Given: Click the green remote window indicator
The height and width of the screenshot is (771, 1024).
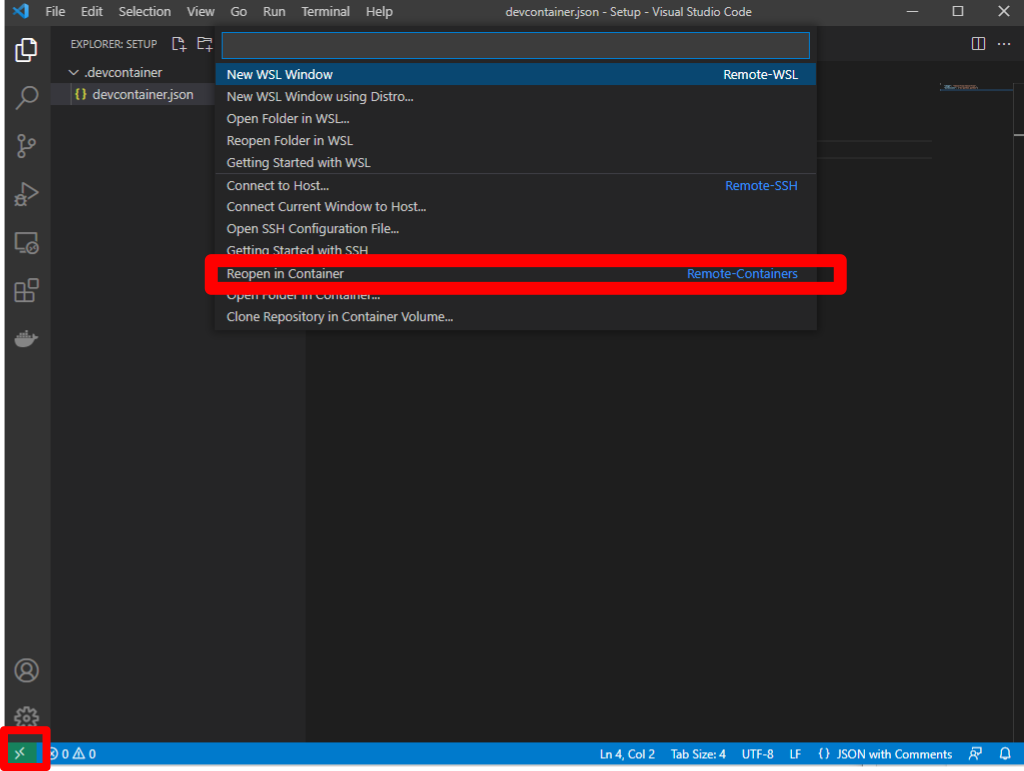Looking at the screenshot, I should (x=20, y=754).
